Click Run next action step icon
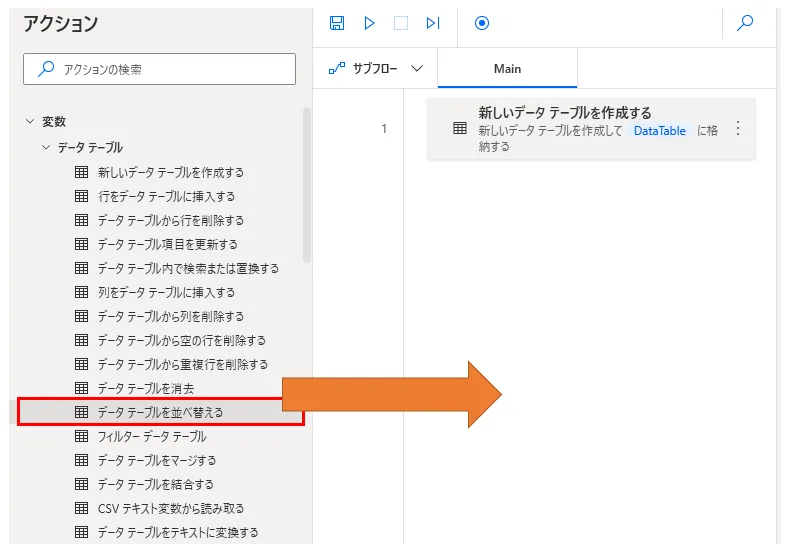The height and width of the screenshot is (550, 789). click(x=432, y=23)
